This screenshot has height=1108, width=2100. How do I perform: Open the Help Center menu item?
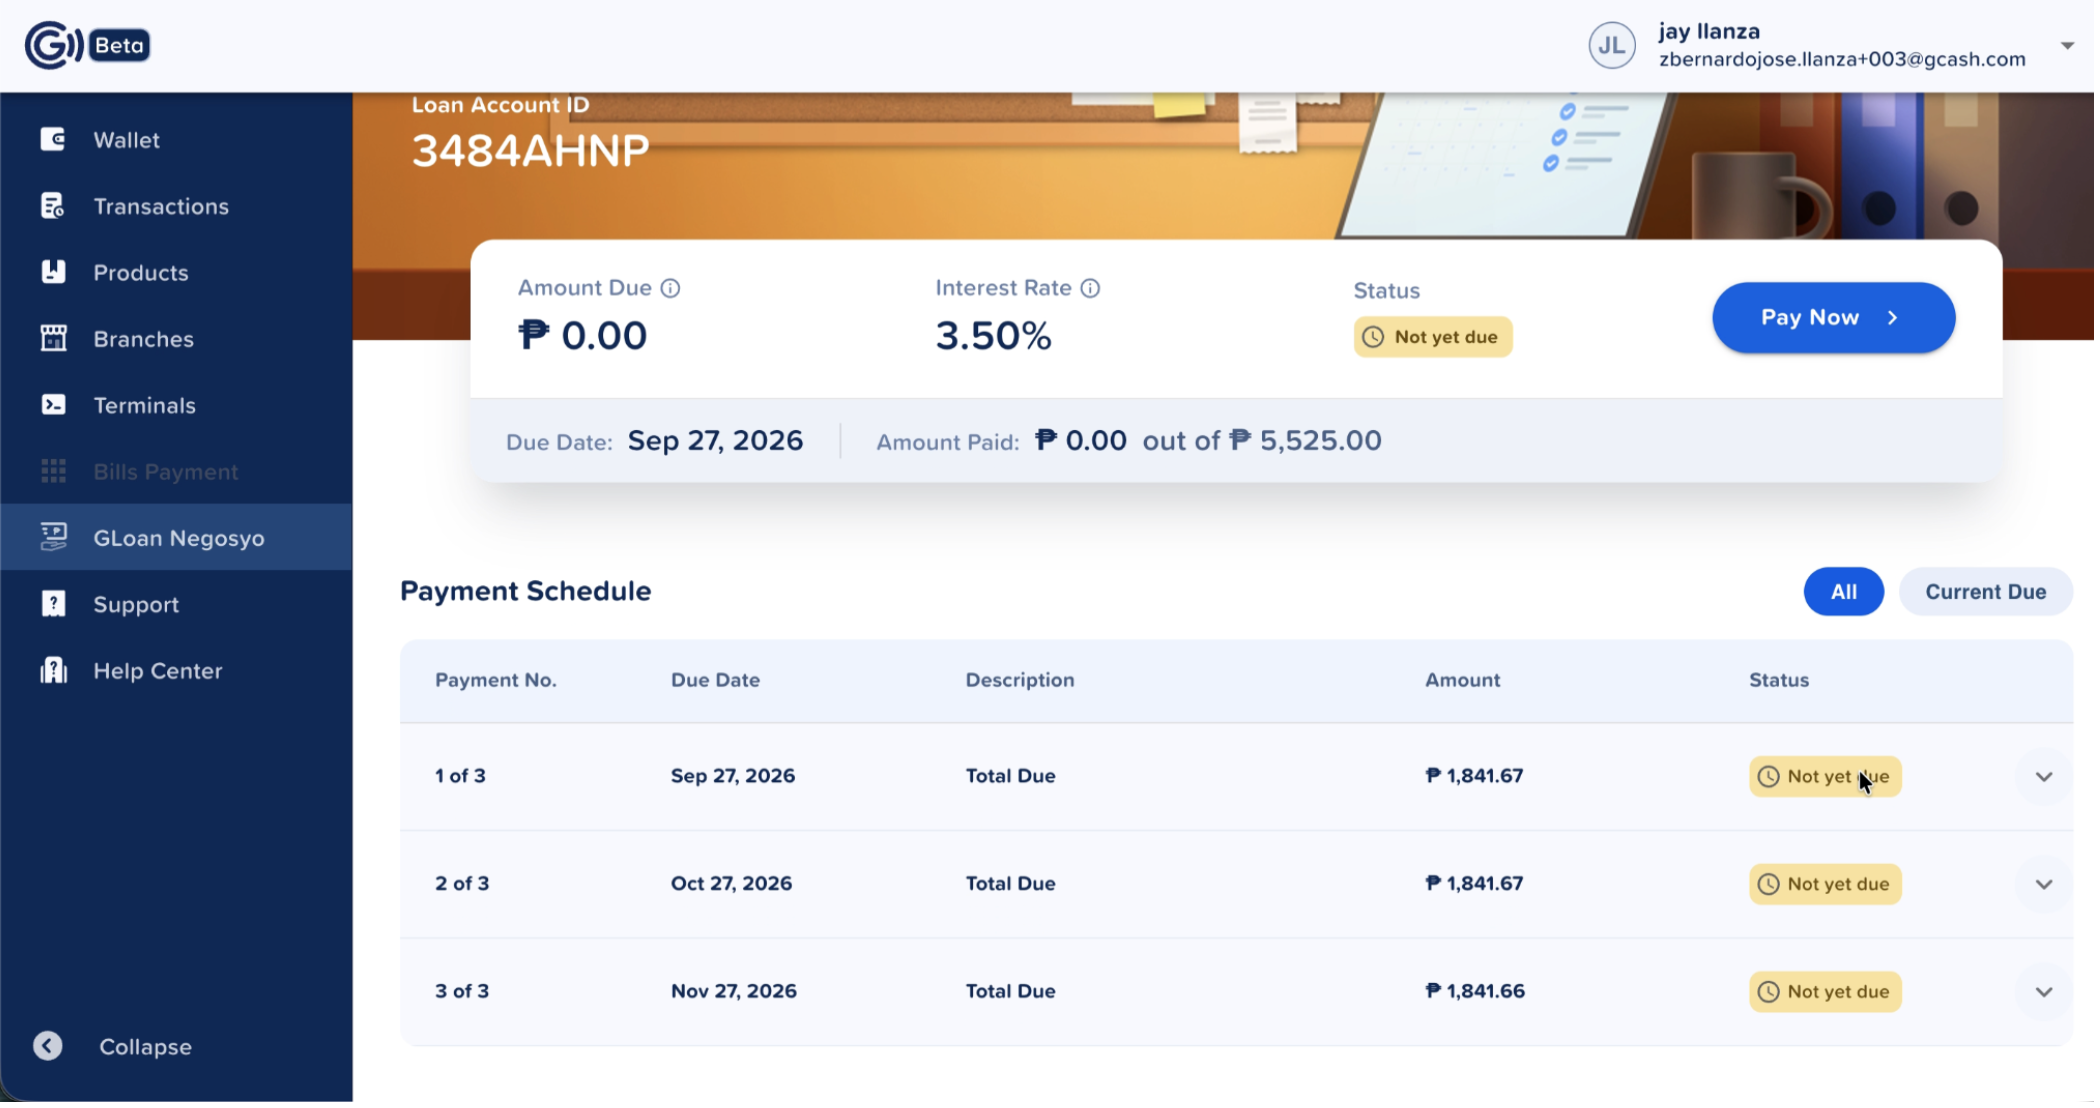point(176,671)
